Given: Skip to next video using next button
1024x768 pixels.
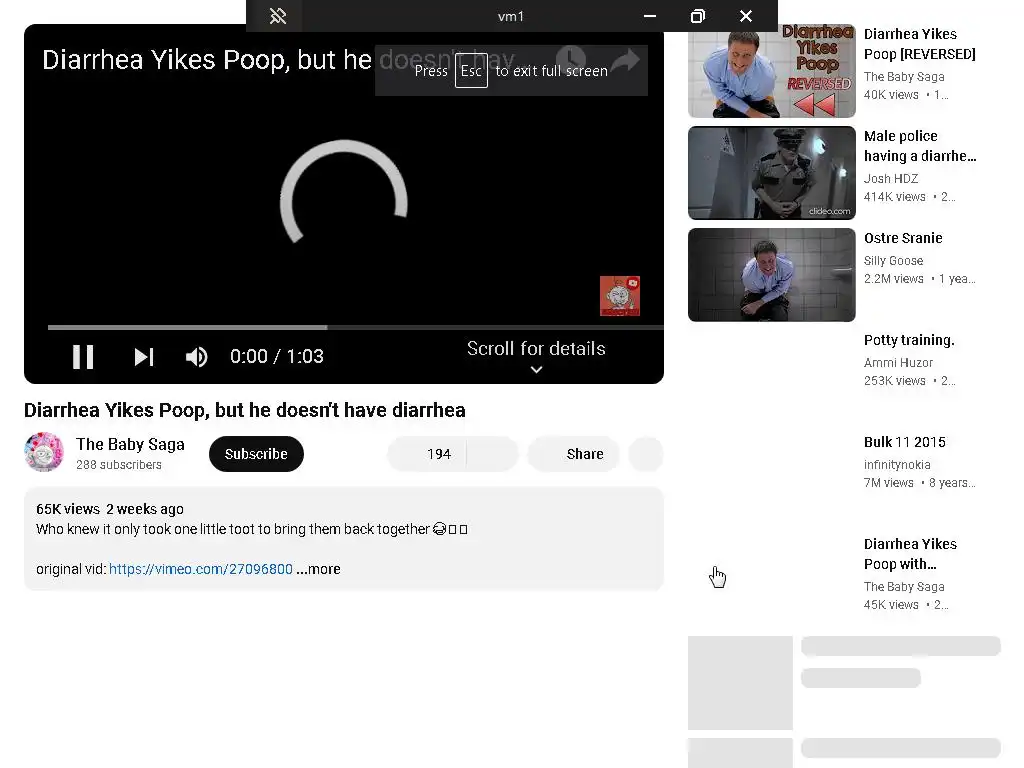Looking at the screenshot, I should [144, 357].
